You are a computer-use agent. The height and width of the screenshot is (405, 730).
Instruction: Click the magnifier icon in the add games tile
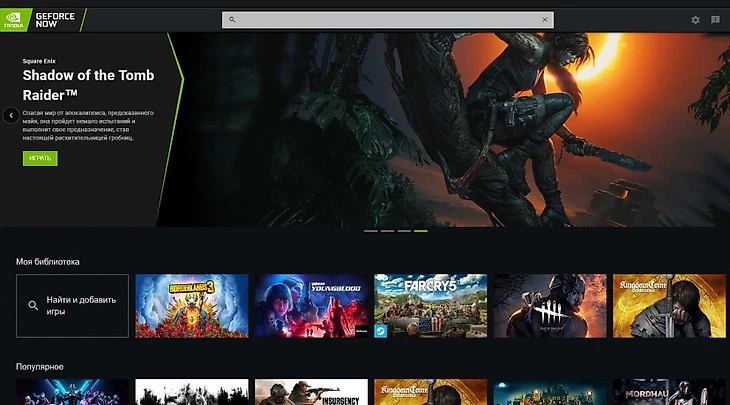tap(33, 305)
